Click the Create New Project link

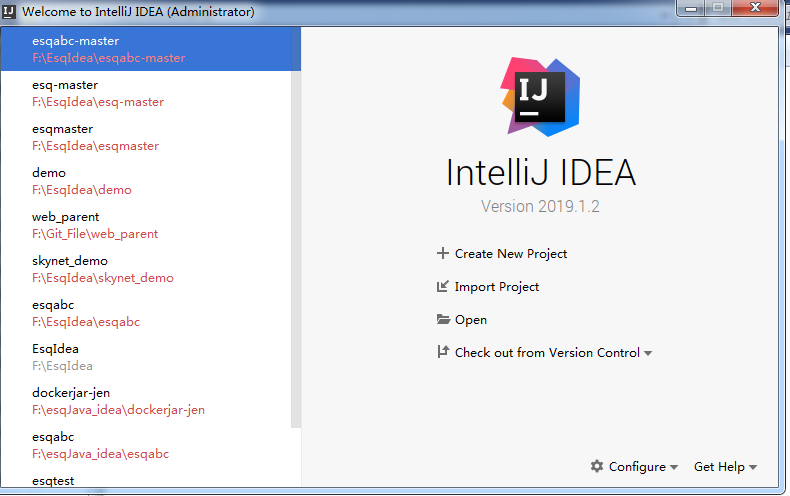(x=511, y=254)
